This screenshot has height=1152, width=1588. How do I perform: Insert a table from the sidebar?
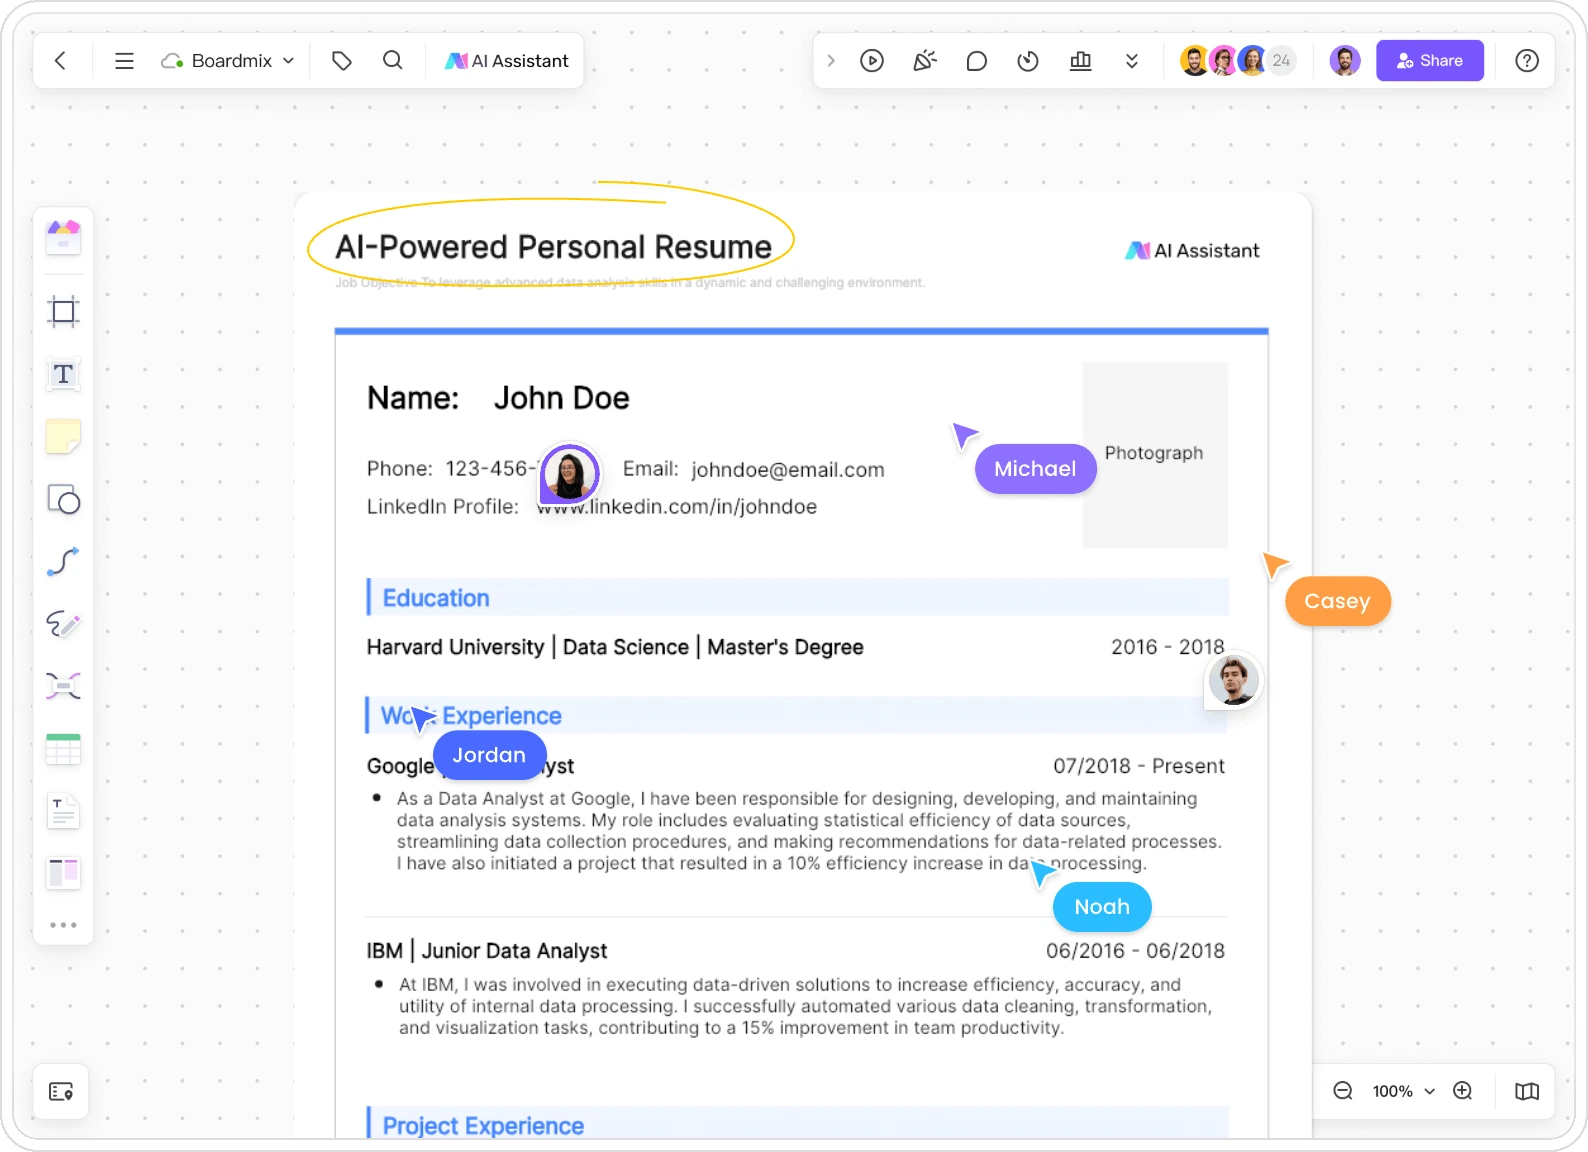tap(63, 749)
